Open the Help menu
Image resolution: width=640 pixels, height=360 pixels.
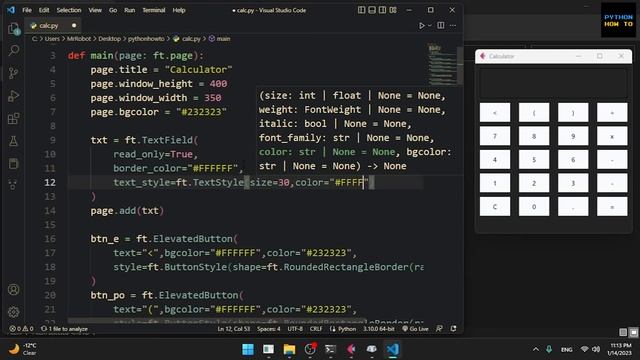[x=179, y=10]
